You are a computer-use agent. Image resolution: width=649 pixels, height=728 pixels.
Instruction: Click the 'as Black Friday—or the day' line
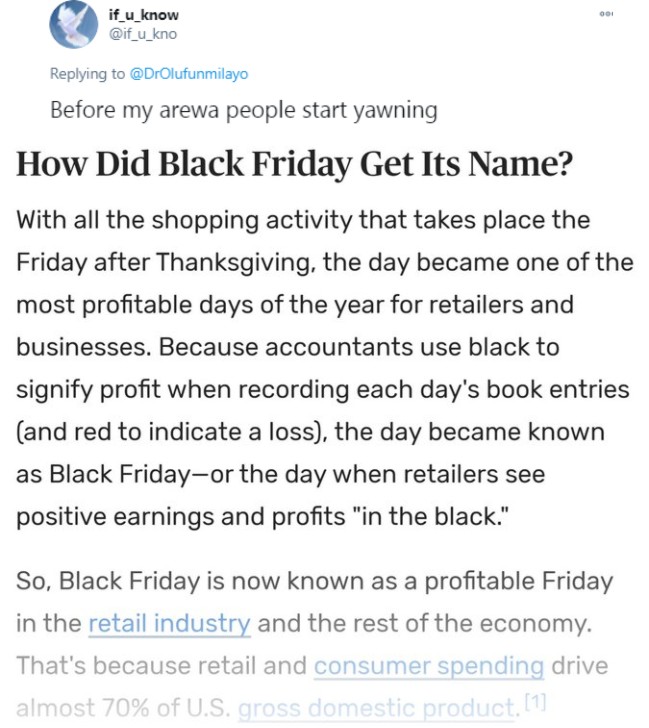pyautogui.click(x=280, y=474)
